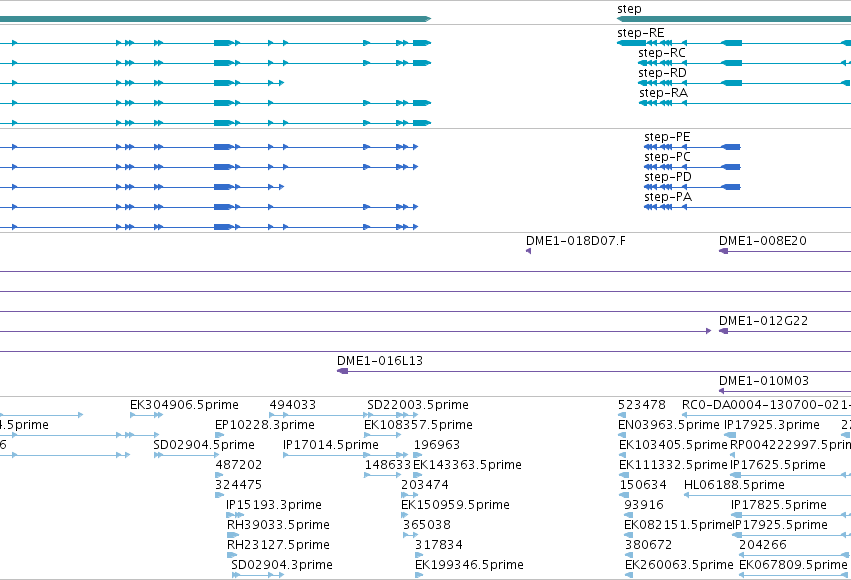
Task: Click the SD02904.5prime EST label
Action: pyautogui.click(x=204, y=445)
